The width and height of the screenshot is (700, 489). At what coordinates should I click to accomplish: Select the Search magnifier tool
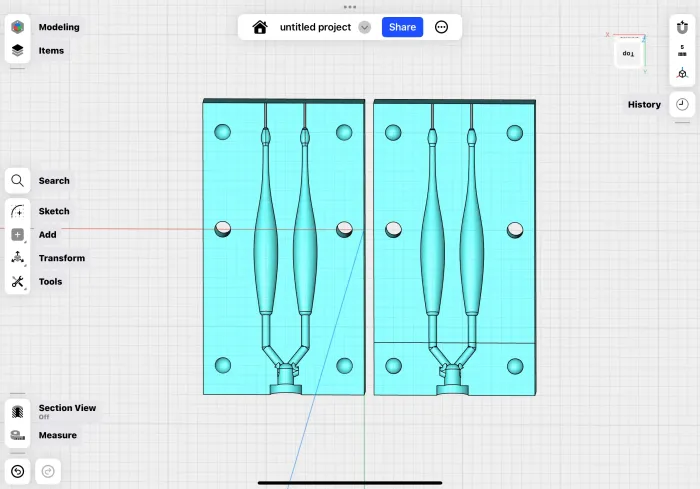pyautogui.click(x=17, y=181)
